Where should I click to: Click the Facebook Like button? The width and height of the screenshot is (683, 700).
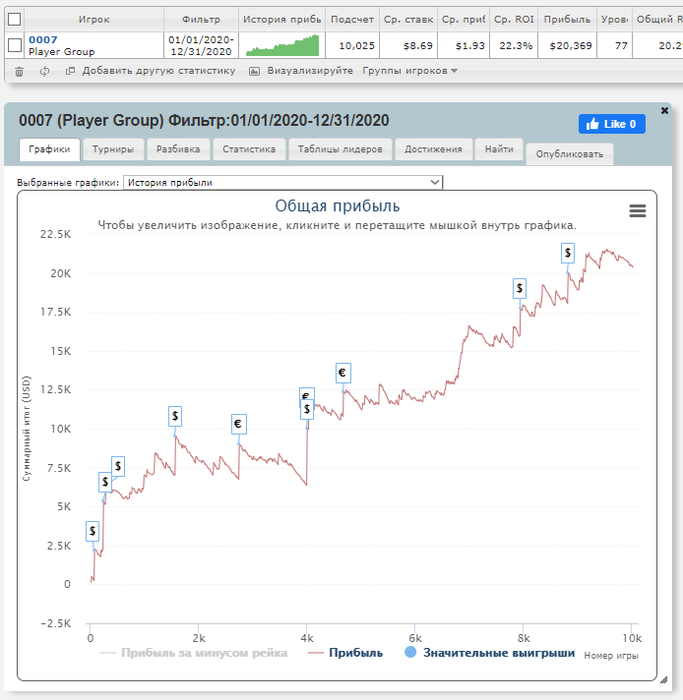(612, 124)
